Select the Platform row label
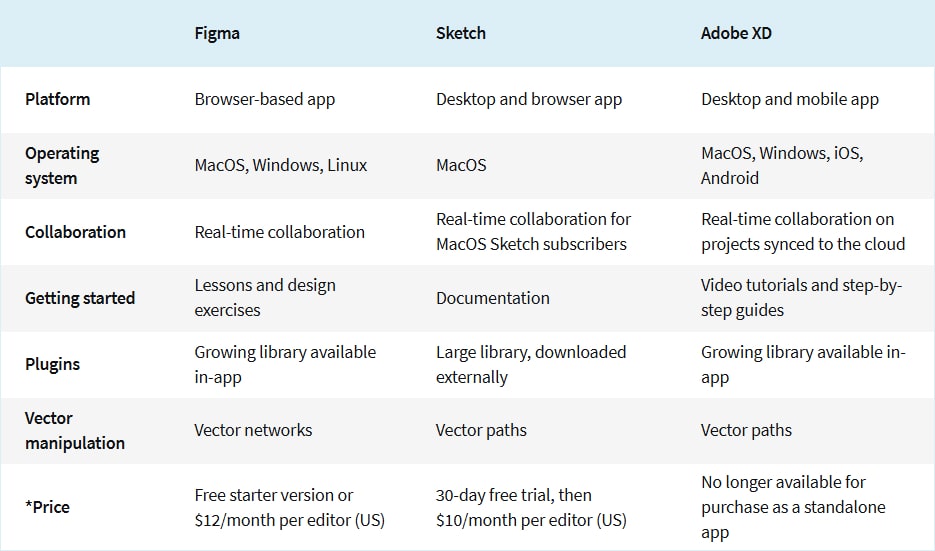The image size is (935, 551). (x=57, y=99)
